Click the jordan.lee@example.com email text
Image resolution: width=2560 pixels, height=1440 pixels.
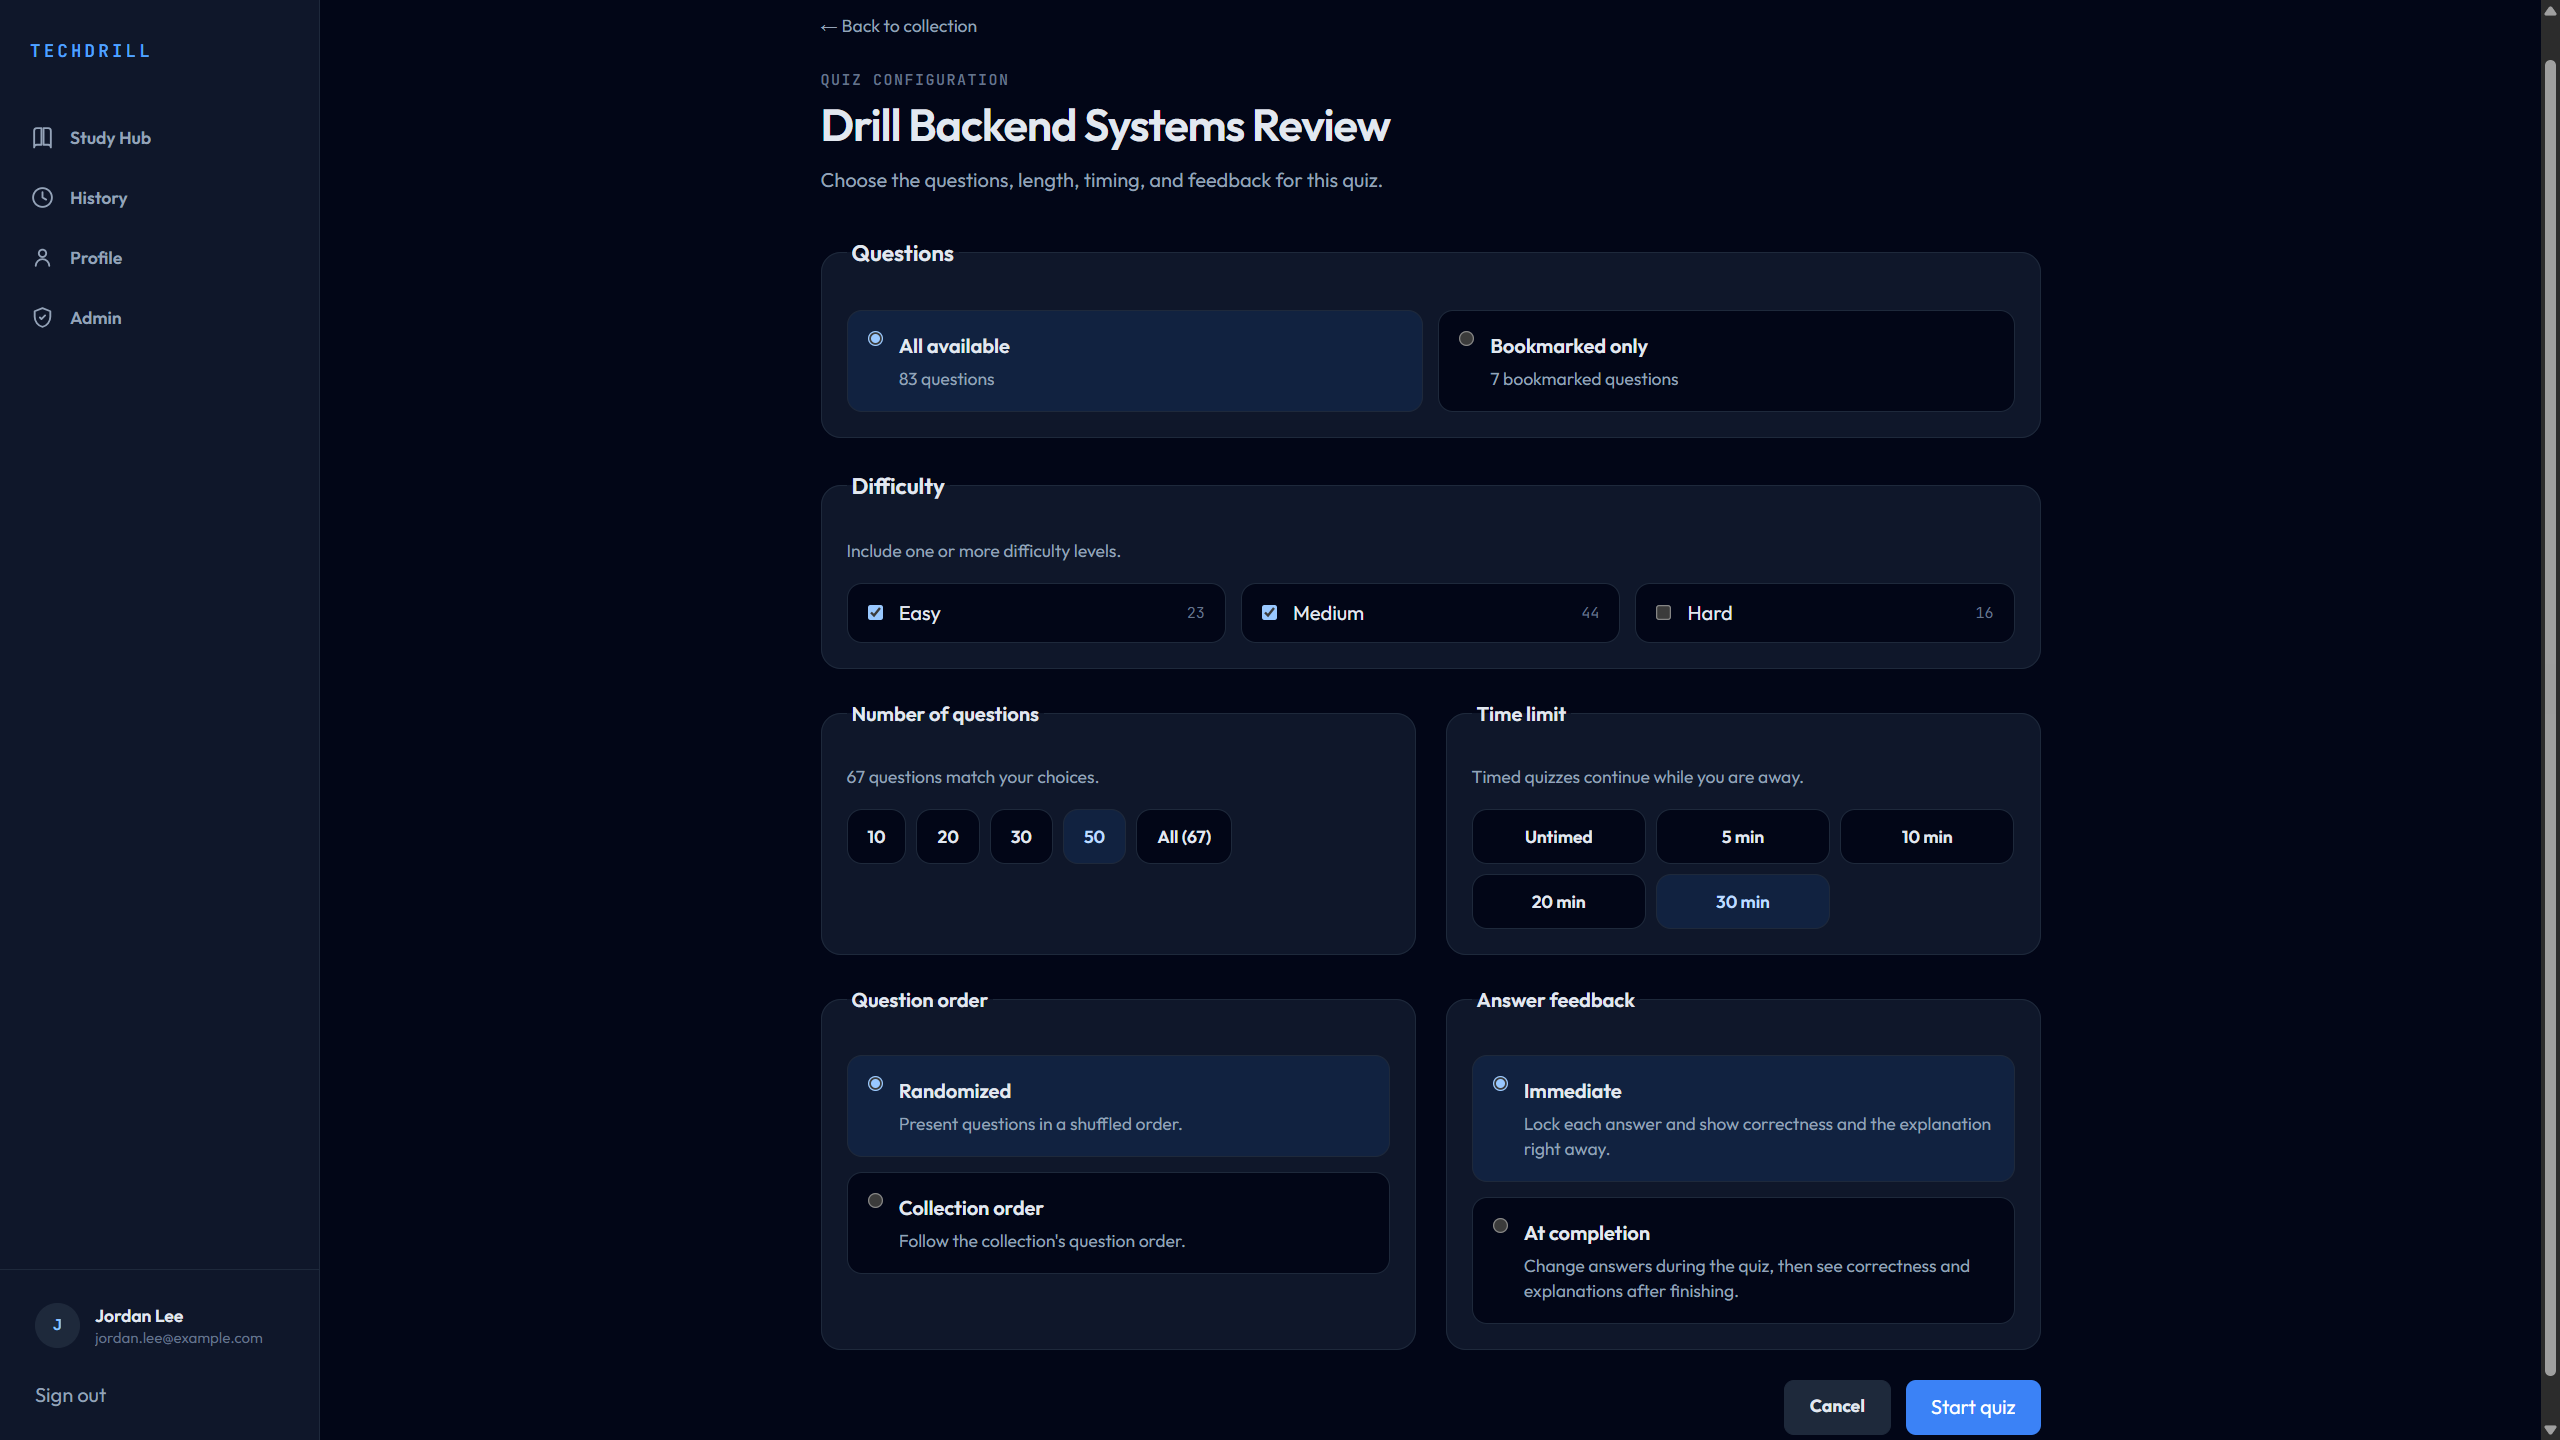pyautogui.click(x=179, y=1338)
